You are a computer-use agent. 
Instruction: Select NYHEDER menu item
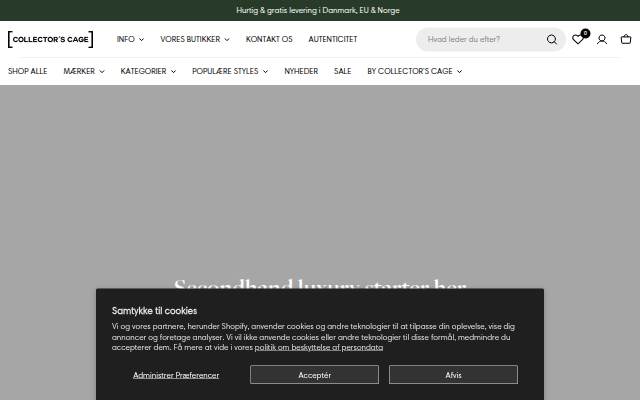[x=301, y=71]
